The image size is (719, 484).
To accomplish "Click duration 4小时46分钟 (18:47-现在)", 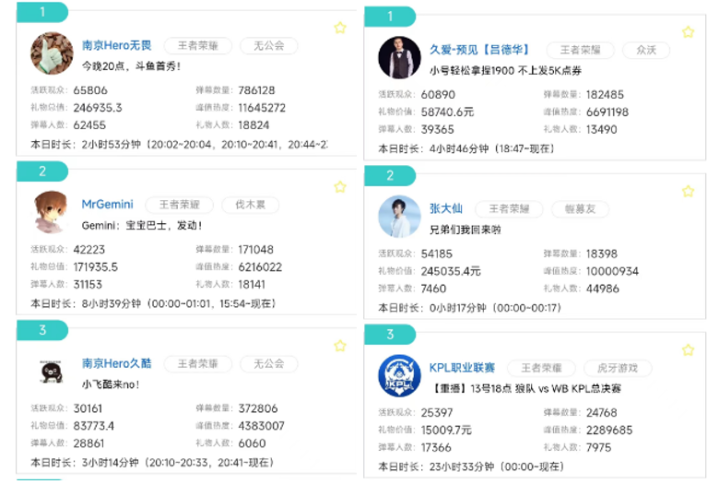I will [x=492, y=148].
